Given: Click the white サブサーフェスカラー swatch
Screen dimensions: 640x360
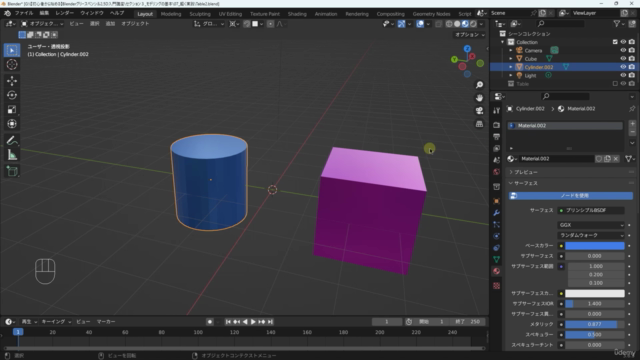Looking at the screenshot, I should coord(595,293).
